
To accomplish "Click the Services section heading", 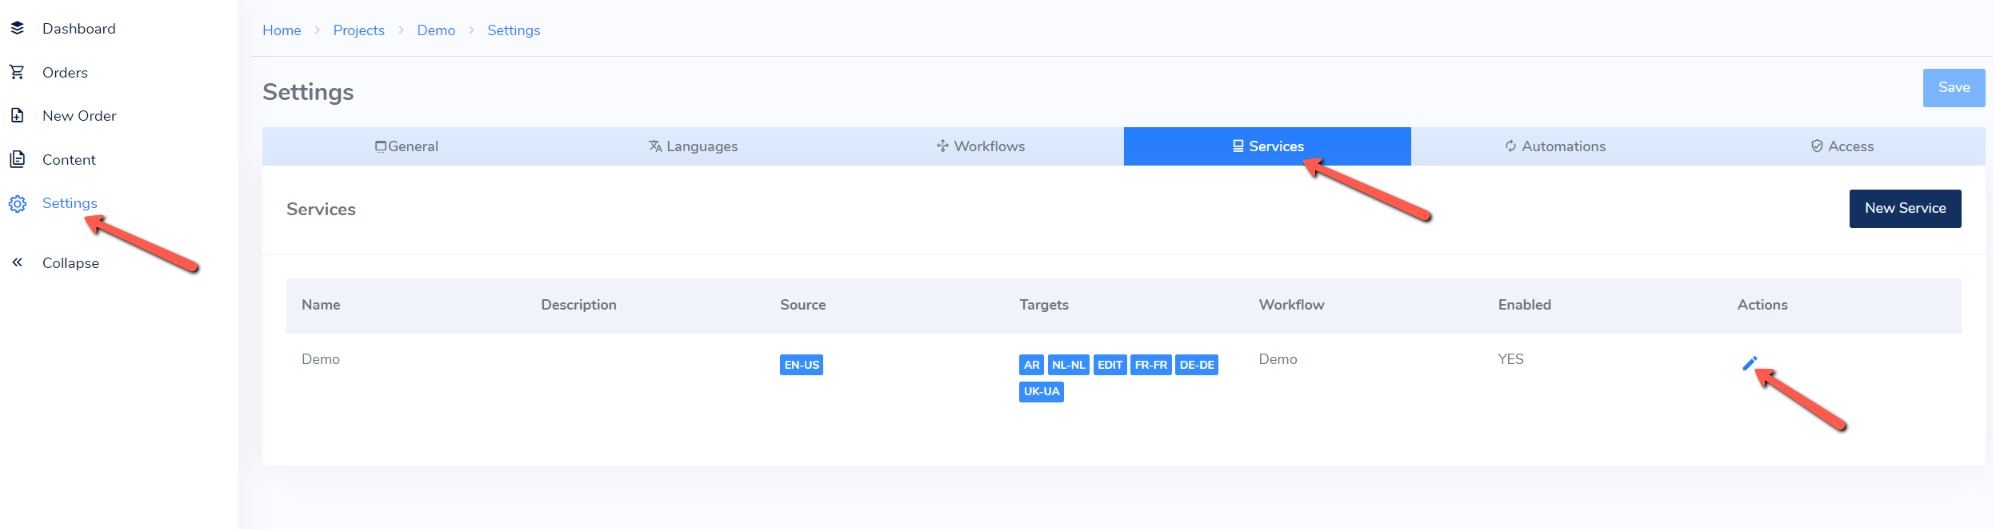I will tap(321, 209).
